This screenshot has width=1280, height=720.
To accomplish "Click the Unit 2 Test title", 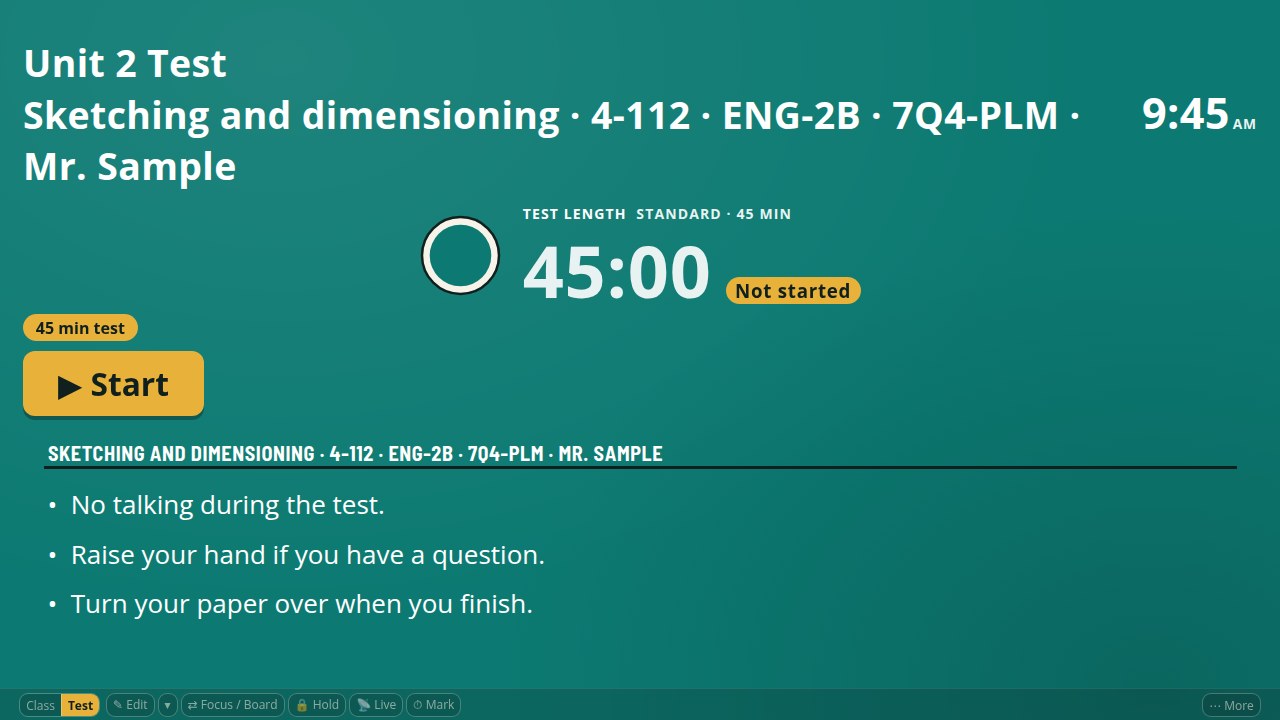I will (x=125, y=64).
